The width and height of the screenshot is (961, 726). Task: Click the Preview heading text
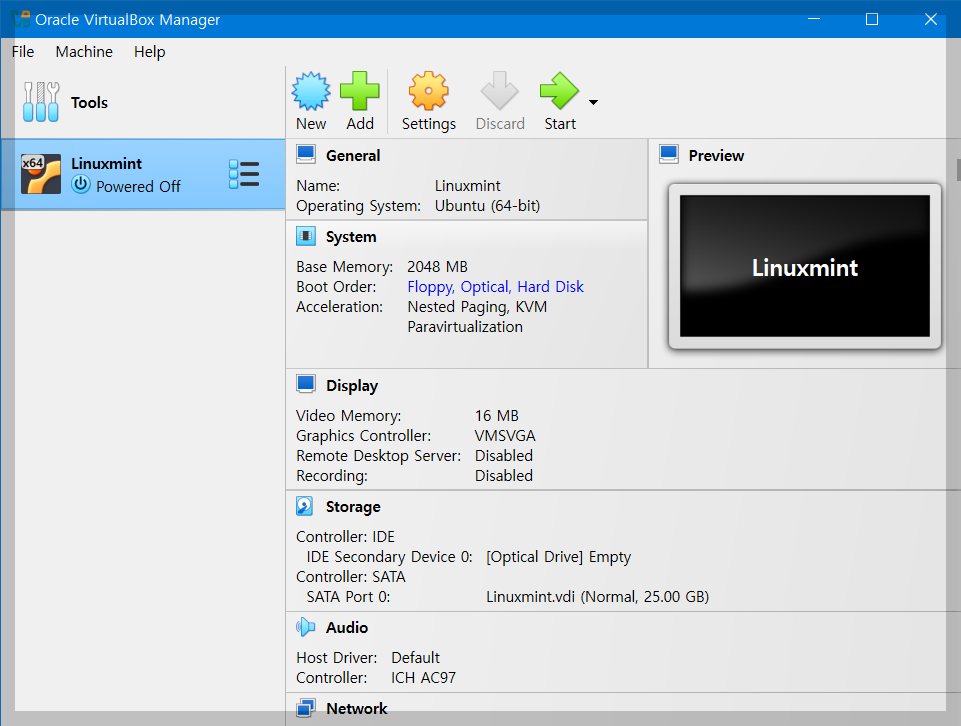pos(716,156)
